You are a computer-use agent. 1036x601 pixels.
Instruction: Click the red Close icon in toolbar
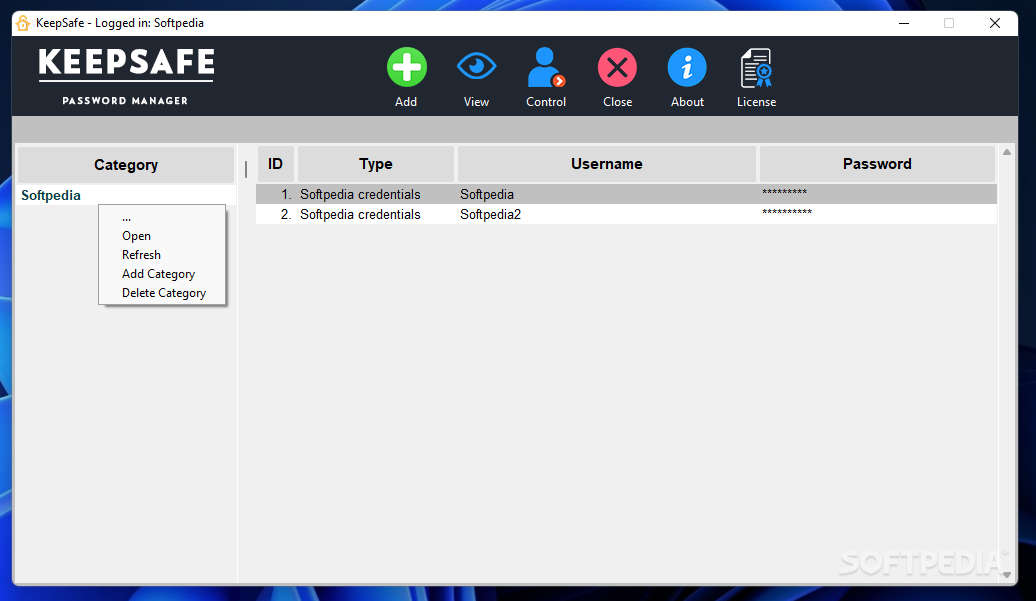pos(617,67)
